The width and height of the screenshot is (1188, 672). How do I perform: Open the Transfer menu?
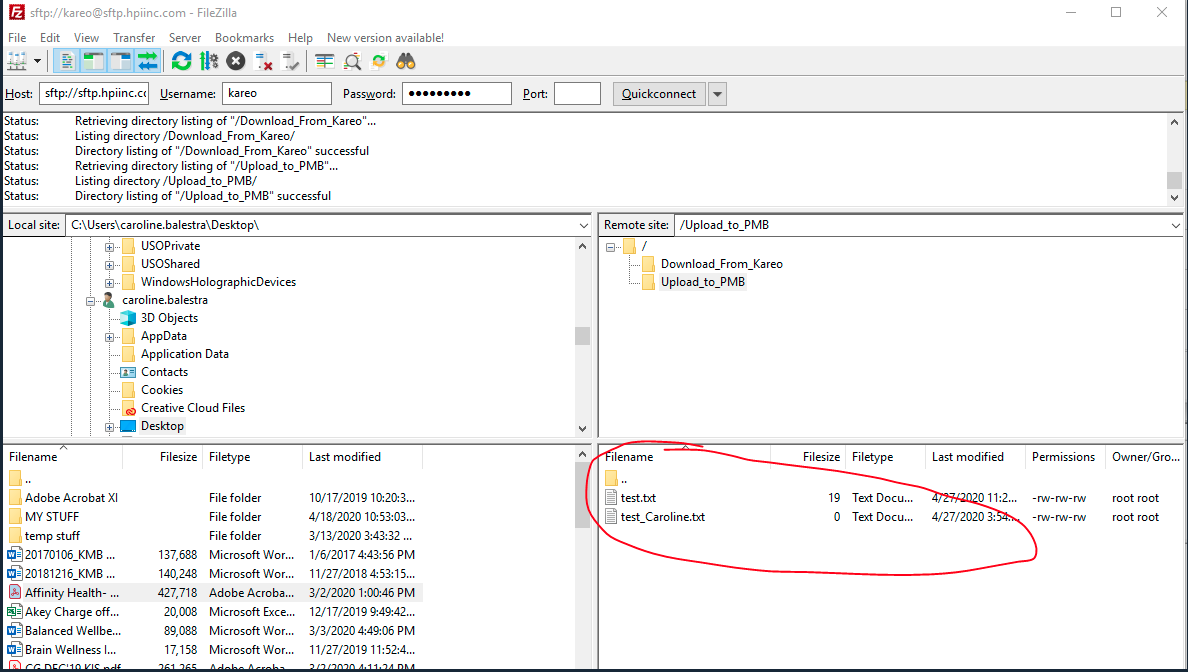click(134, 38)
